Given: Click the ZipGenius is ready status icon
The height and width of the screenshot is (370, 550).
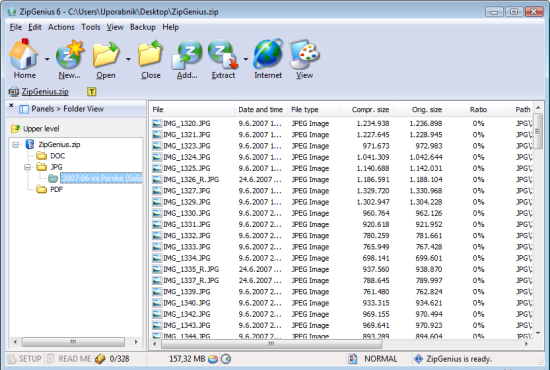Looking at the screenshot, I should pyautogui.click(x=418, y=359).
